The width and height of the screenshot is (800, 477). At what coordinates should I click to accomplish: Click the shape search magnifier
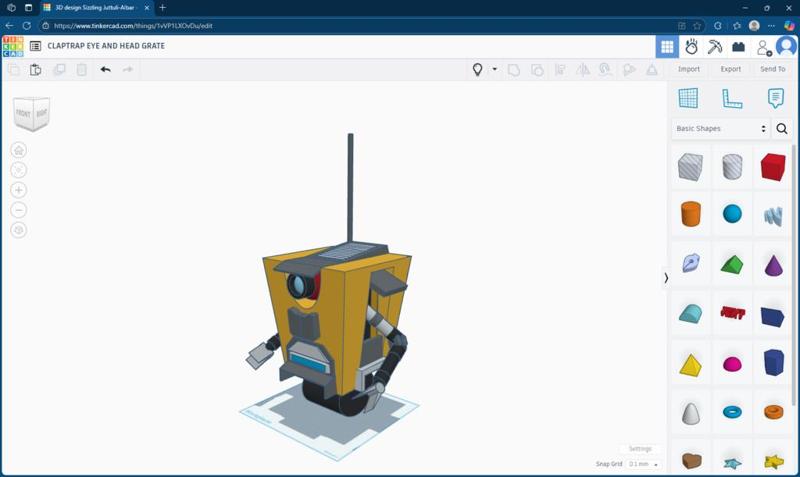782,129
